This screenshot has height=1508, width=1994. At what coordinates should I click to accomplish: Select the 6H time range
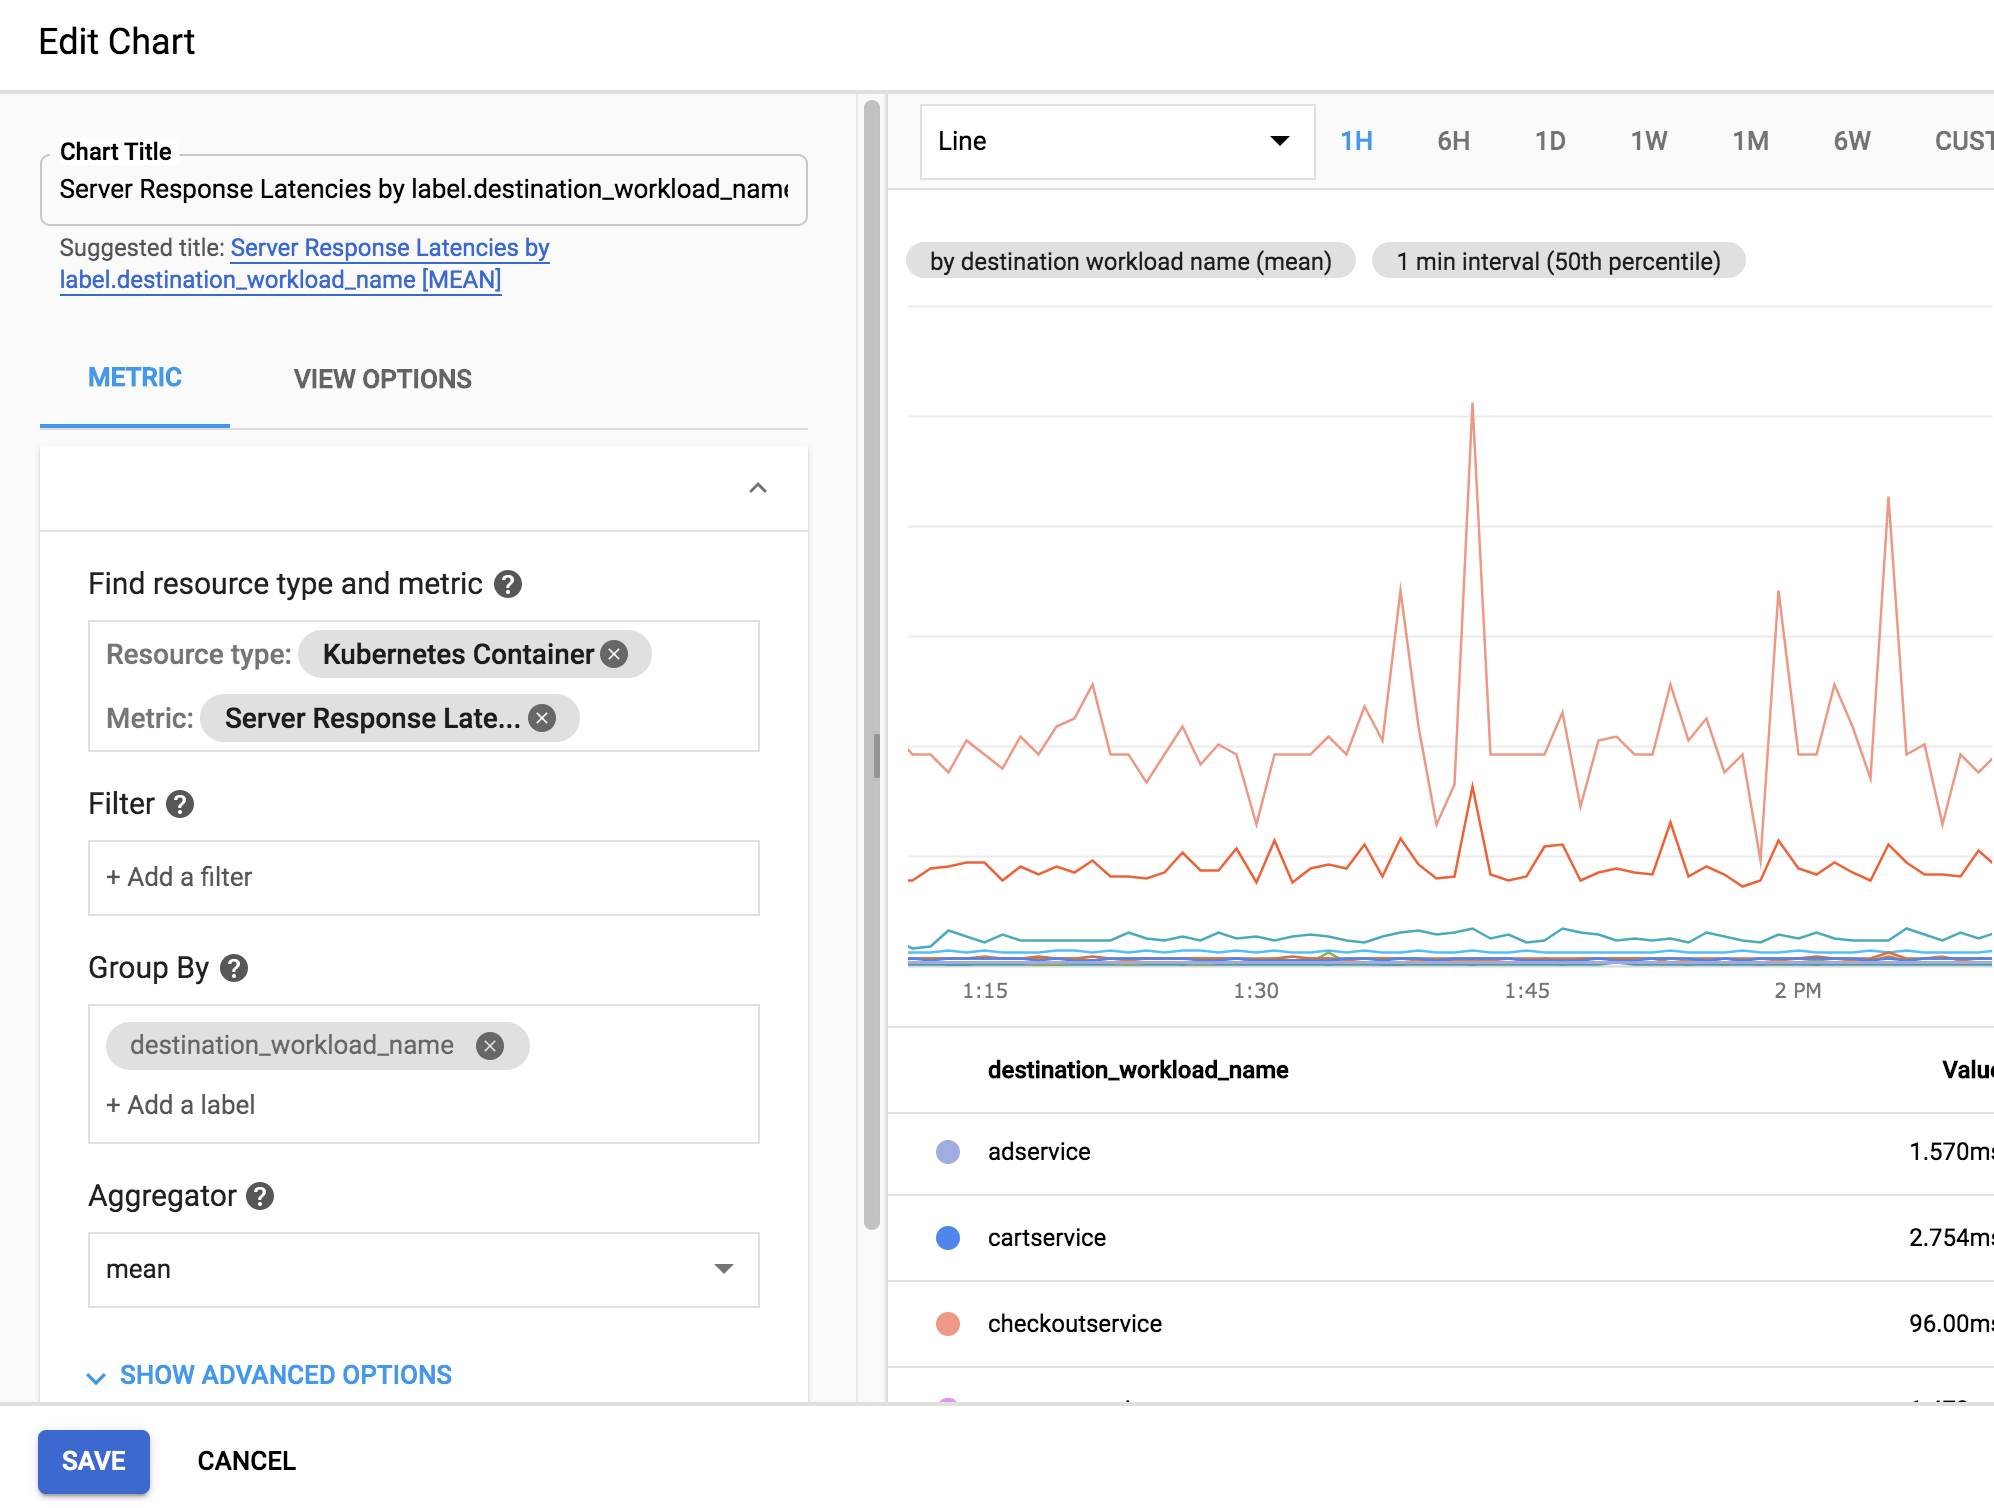(x=1453, y=141)
